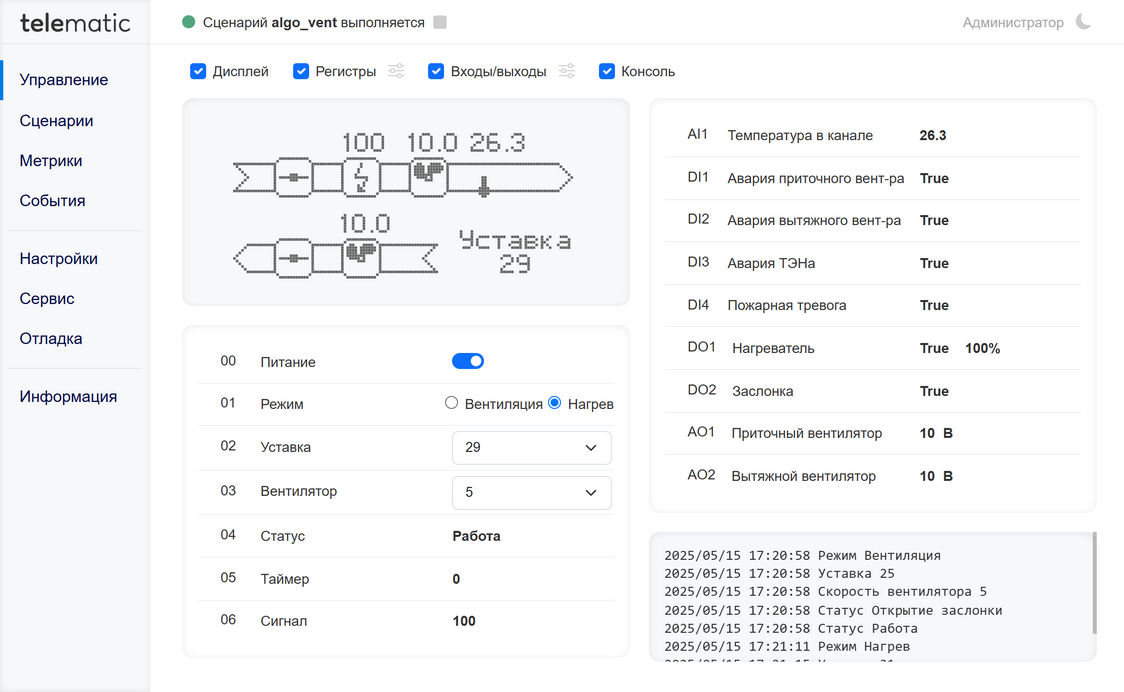Click the exhaust fan symbol on display
This screenshot has width=1124, height=692.
[x=361, y=257]
